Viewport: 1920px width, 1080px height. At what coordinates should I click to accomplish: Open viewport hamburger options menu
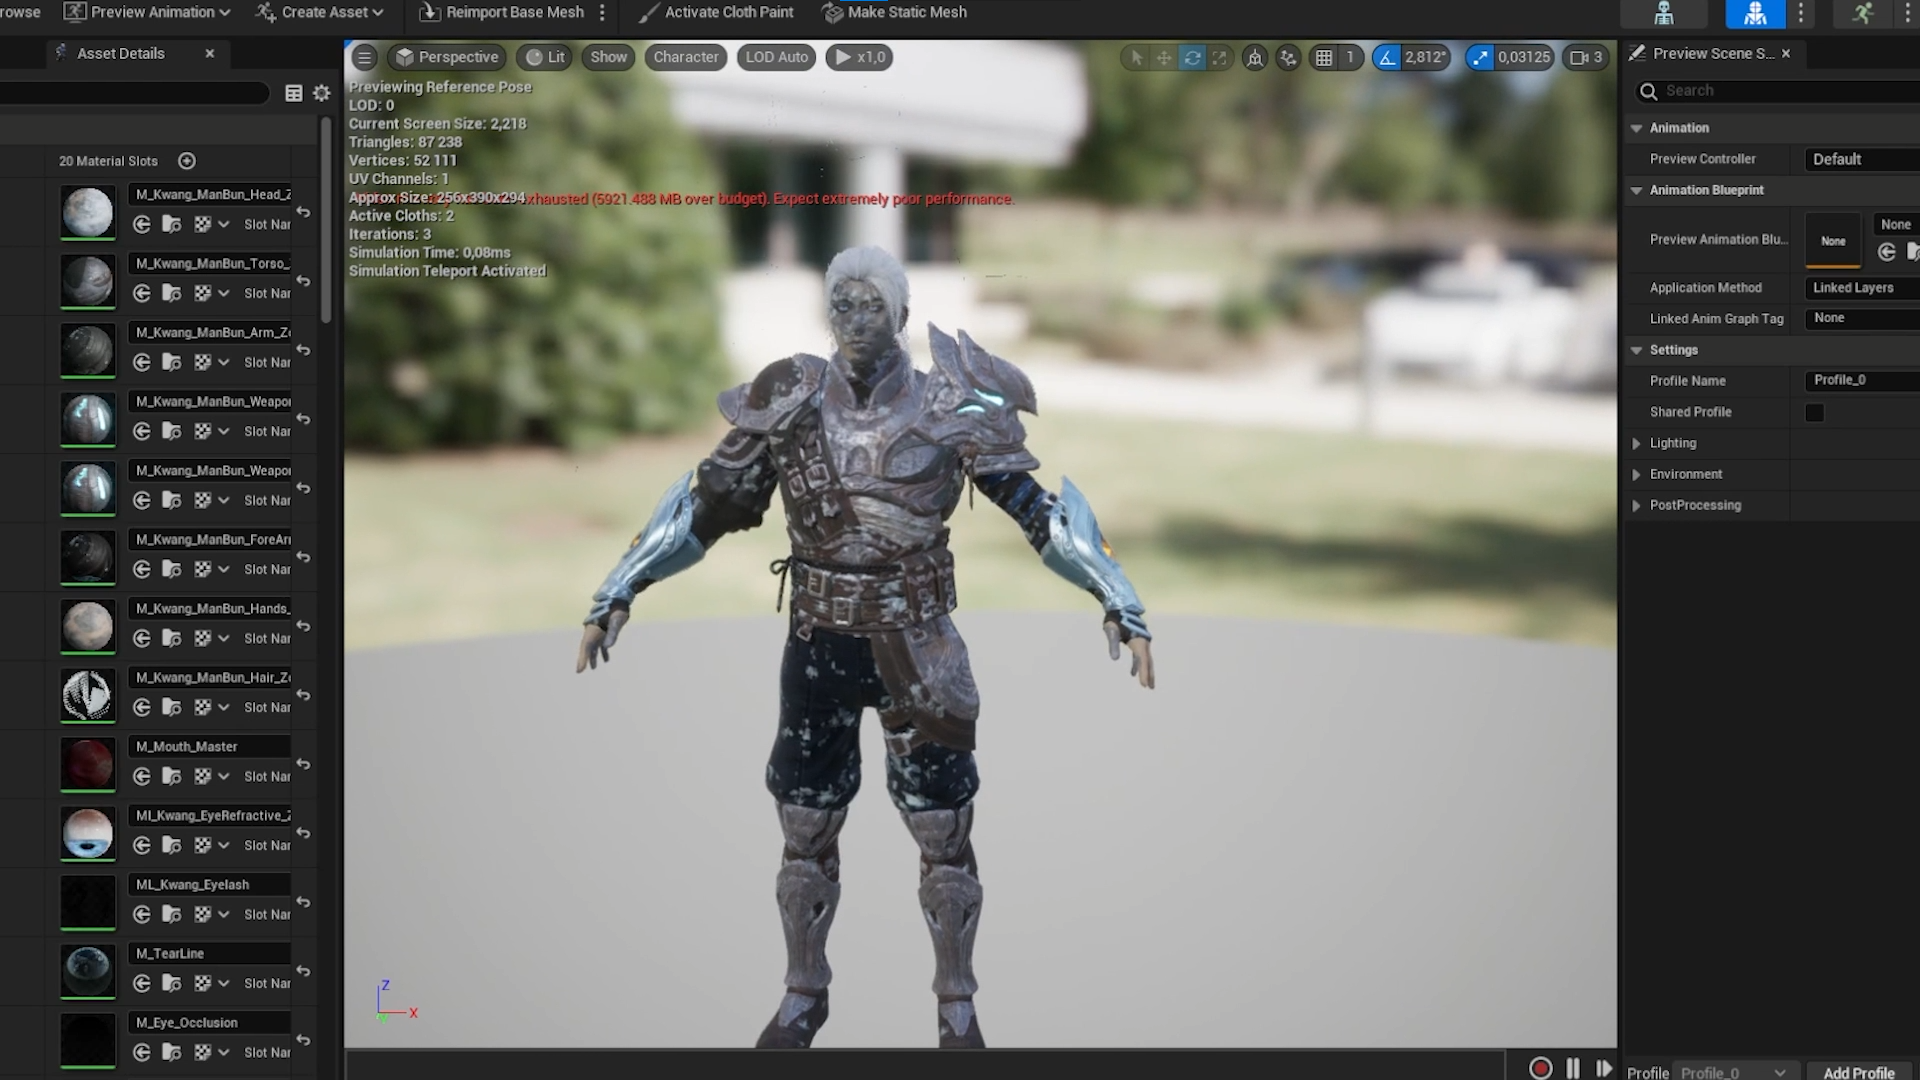365,58
